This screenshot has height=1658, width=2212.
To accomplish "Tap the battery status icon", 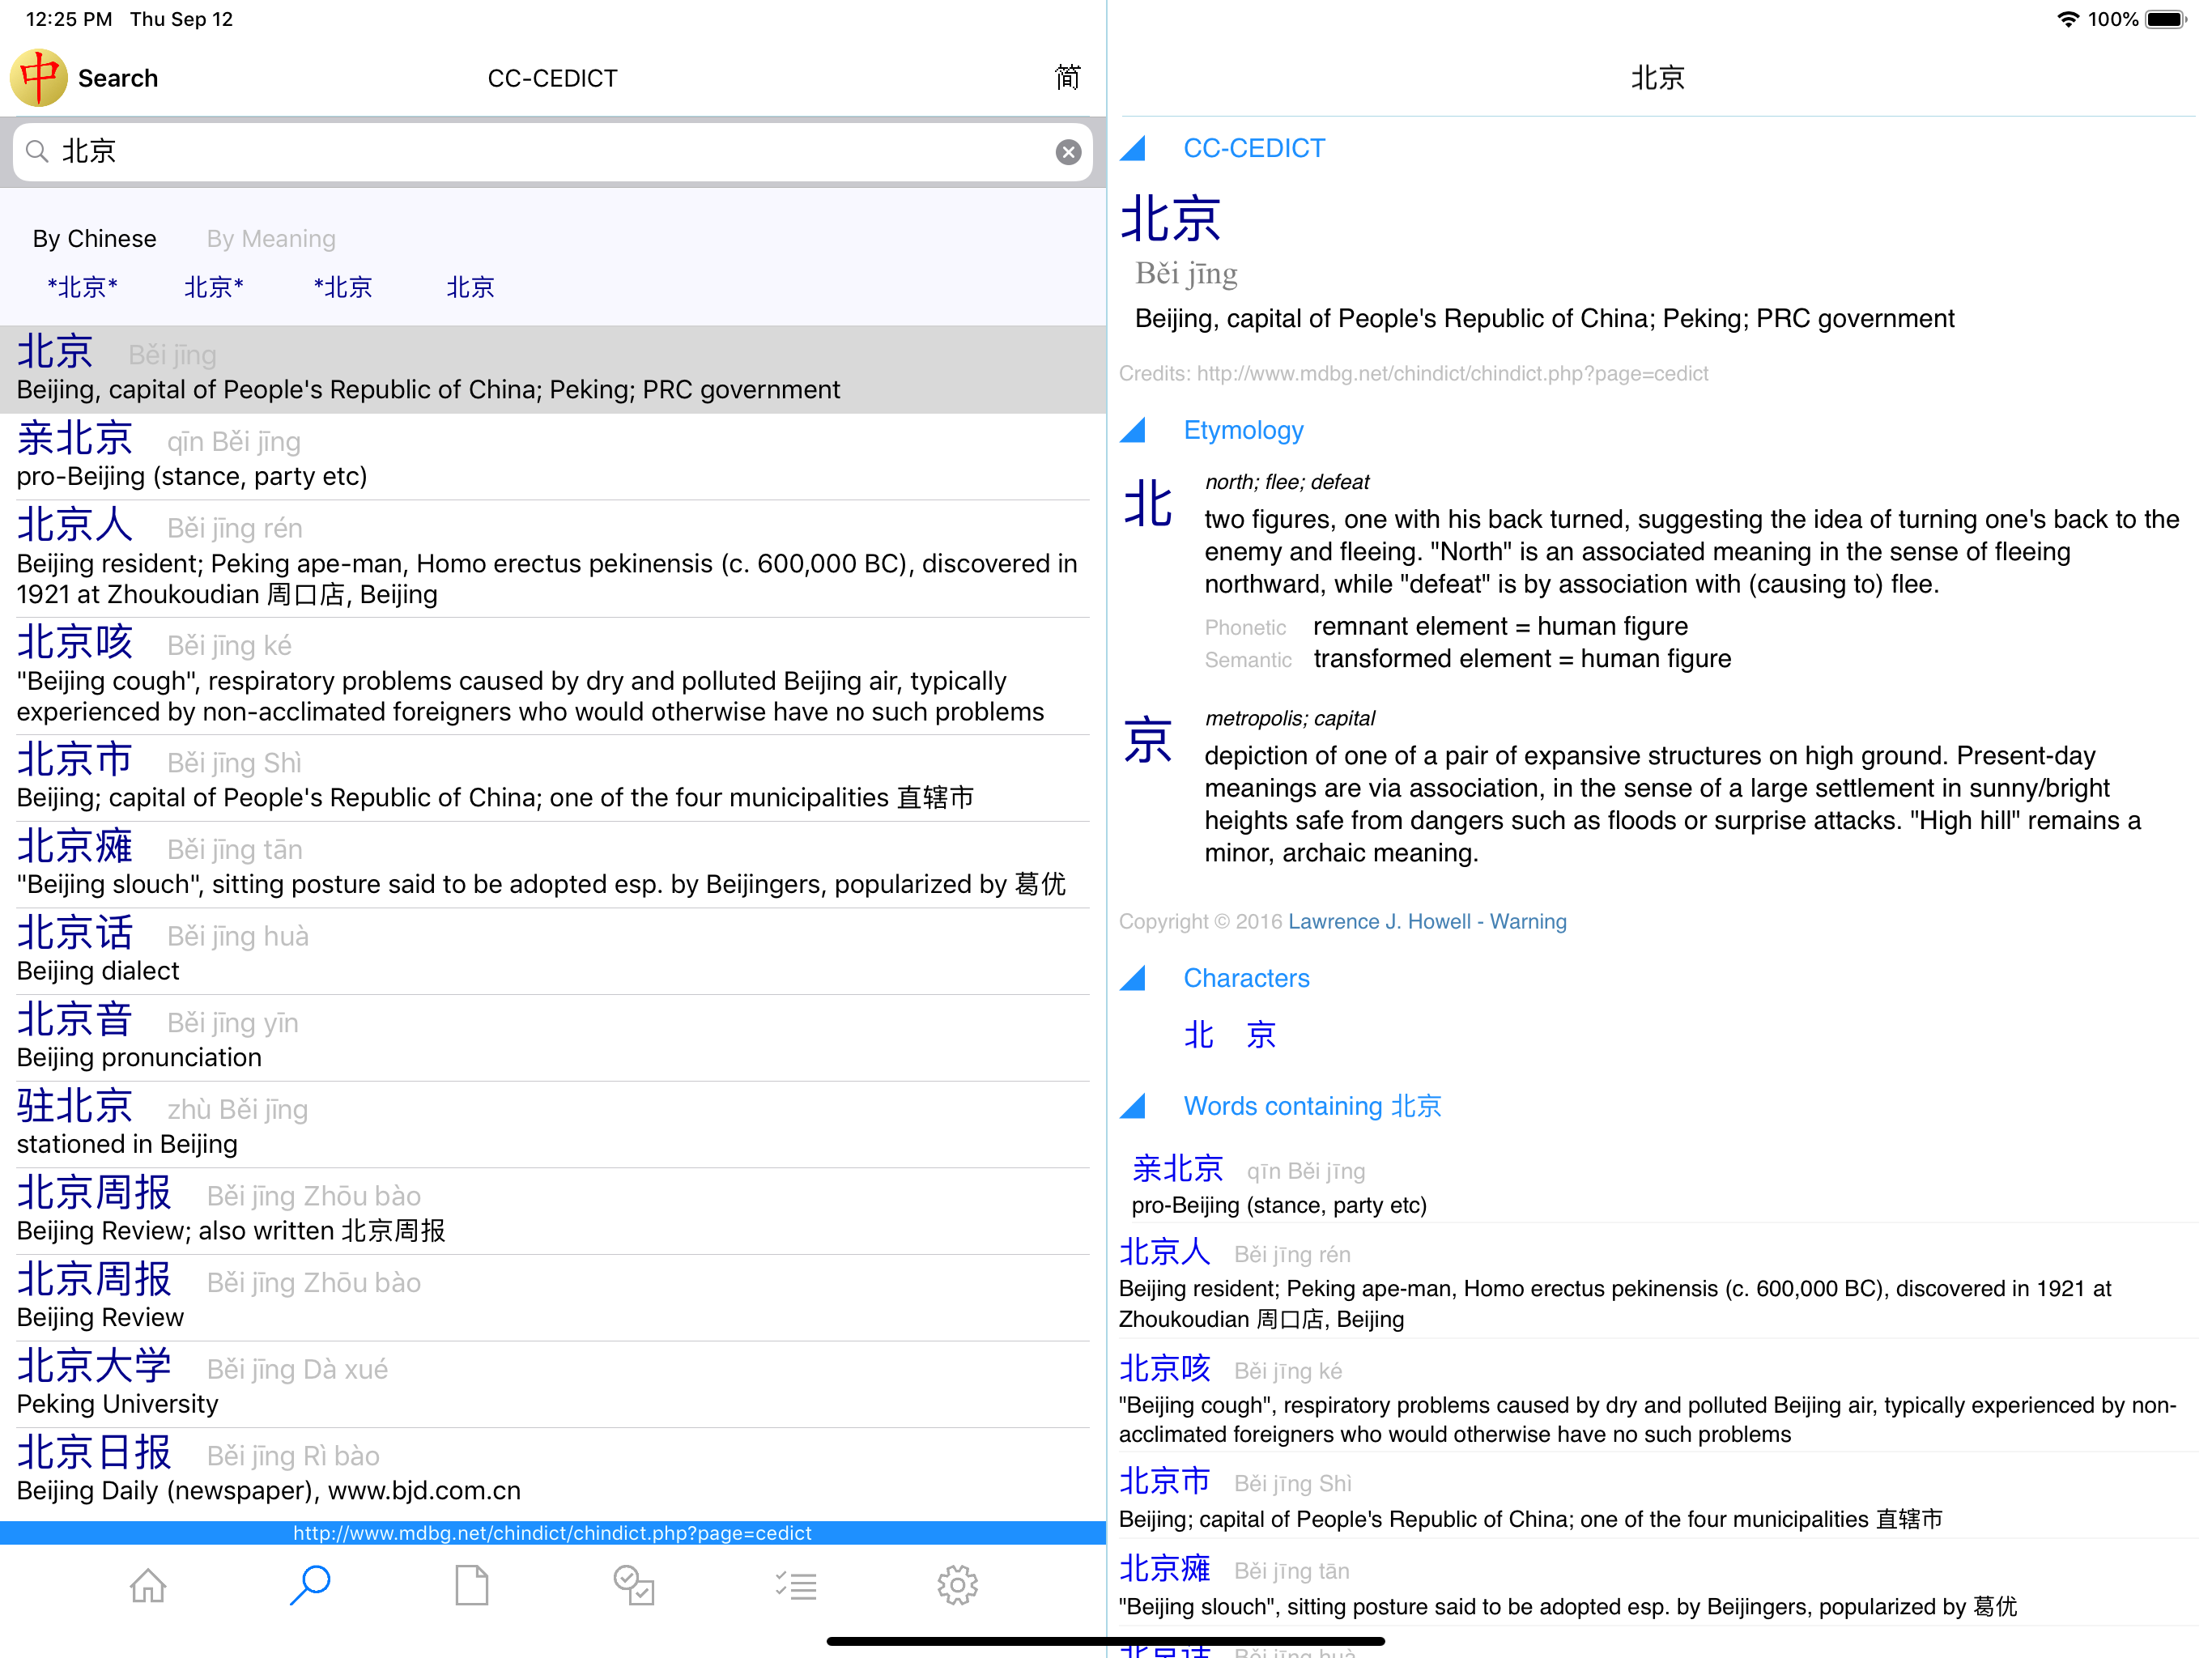I will pyautogui.click(x=2167, y=19).
